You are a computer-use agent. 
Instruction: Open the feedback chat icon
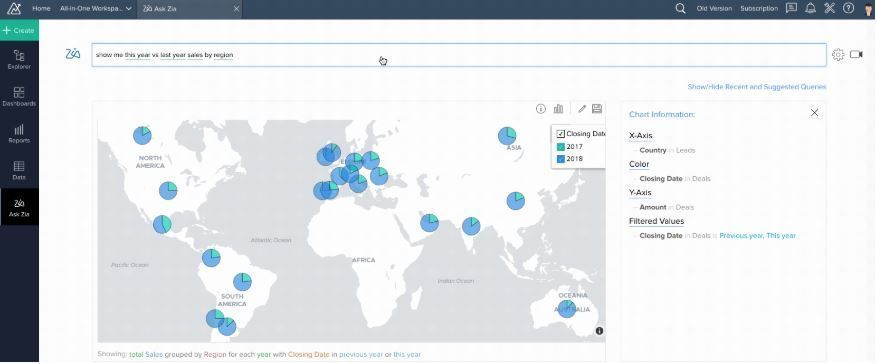(x=791, y=8)
